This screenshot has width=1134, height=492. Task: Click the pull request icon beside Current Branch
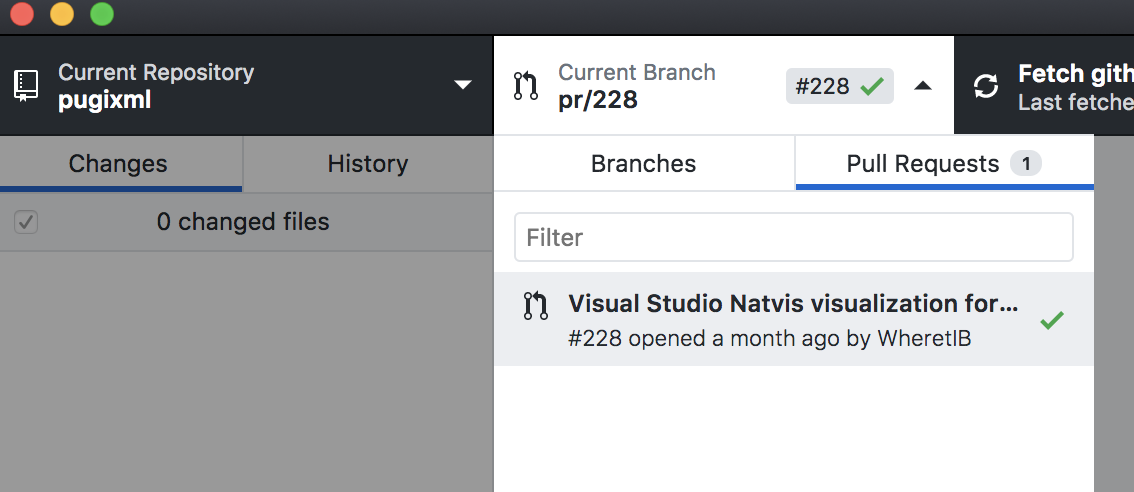(526, 85)
